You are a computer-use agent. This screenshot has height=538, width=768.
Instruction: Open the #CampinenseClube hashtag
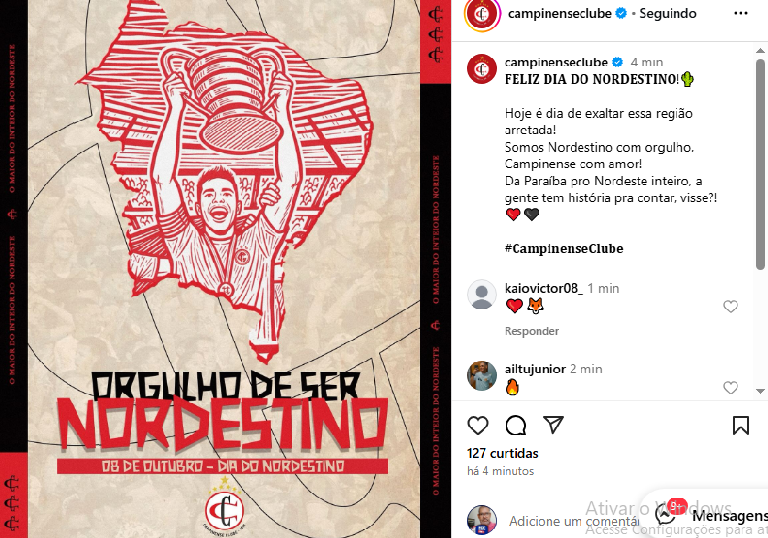coord(564,248)
